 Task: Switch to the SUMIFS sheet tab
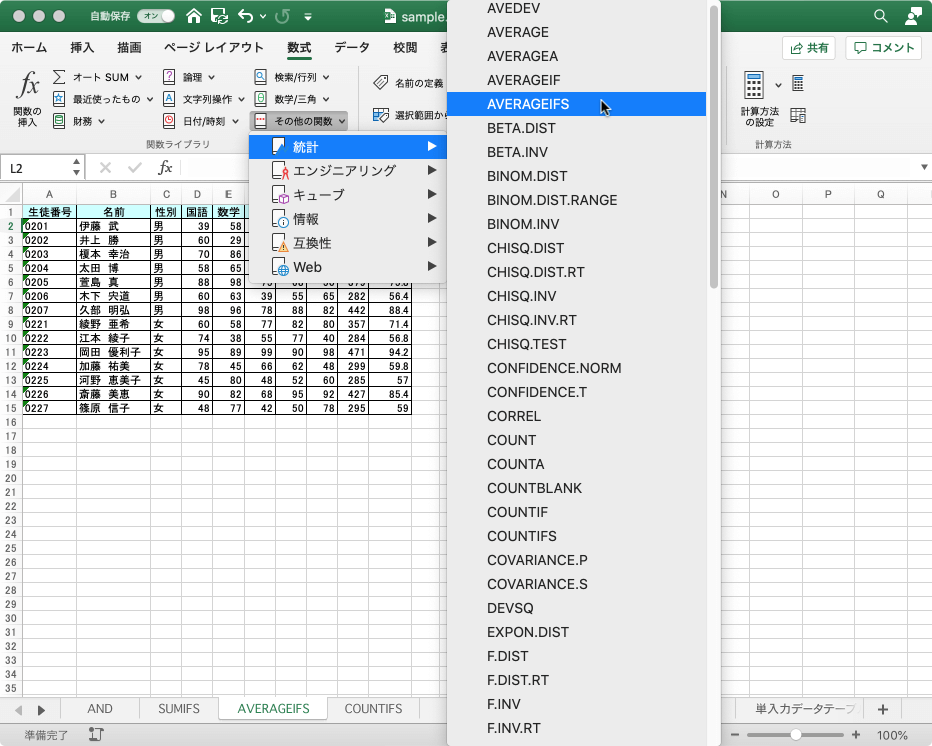pyautogui.click(x=179, y=709)
